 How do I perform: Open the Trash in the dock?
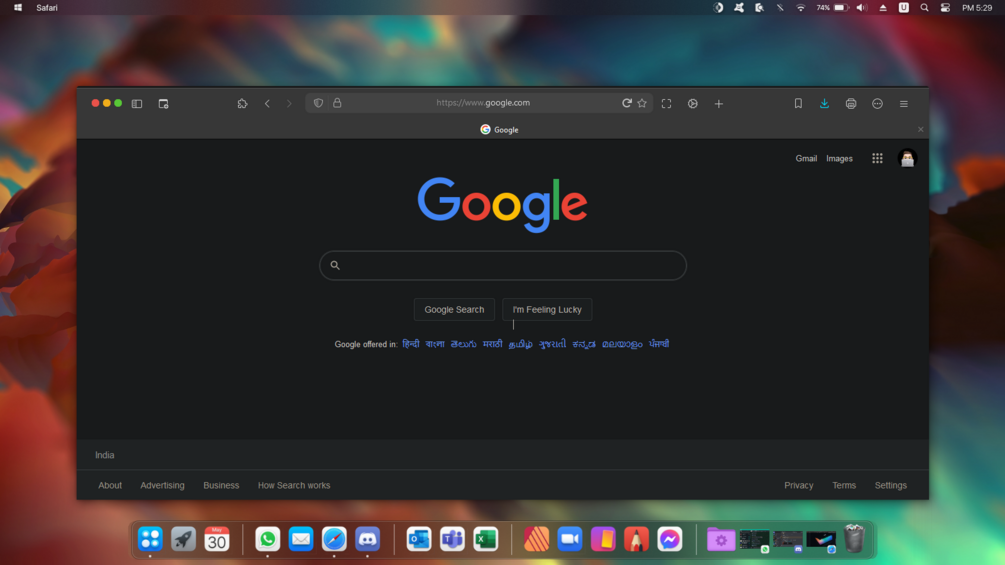point(854,538)
